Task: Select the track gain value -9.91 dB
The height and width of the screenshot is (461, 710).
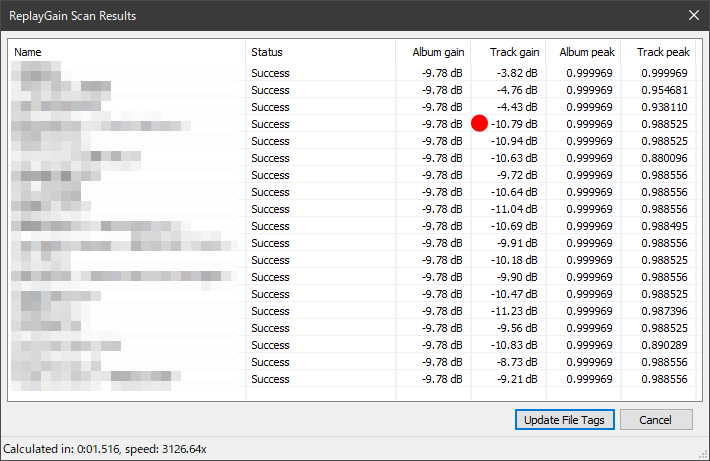Action: (517, 243)
